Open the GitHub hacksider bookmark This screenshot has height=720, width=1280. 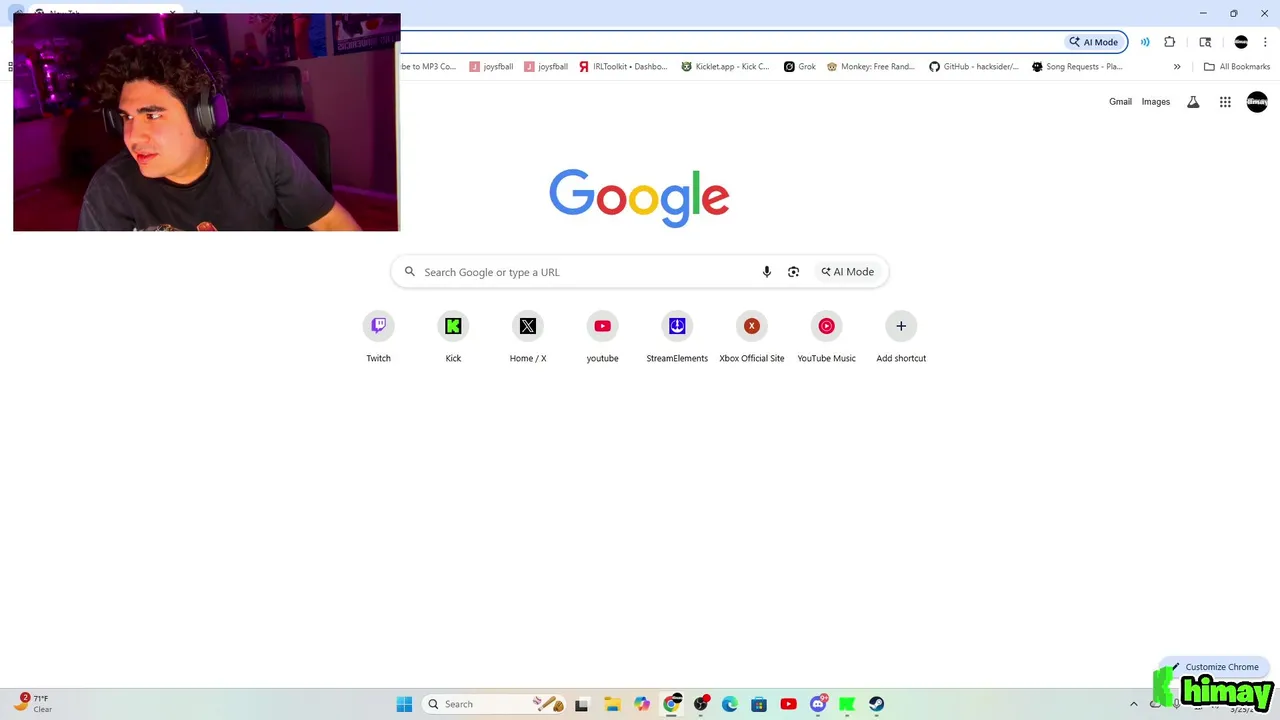(974, 67)
